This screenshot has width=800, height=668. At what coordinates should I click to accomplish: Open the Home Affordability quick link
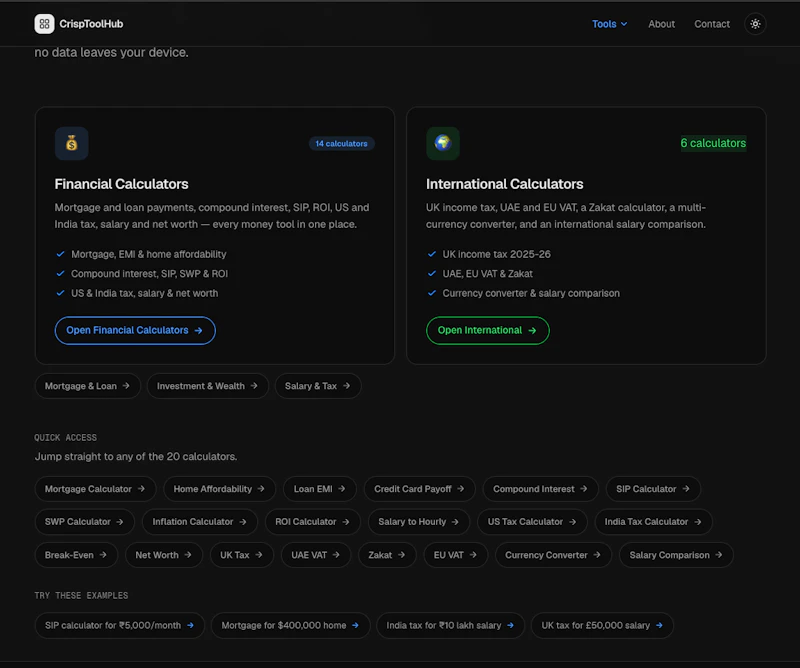219,489
